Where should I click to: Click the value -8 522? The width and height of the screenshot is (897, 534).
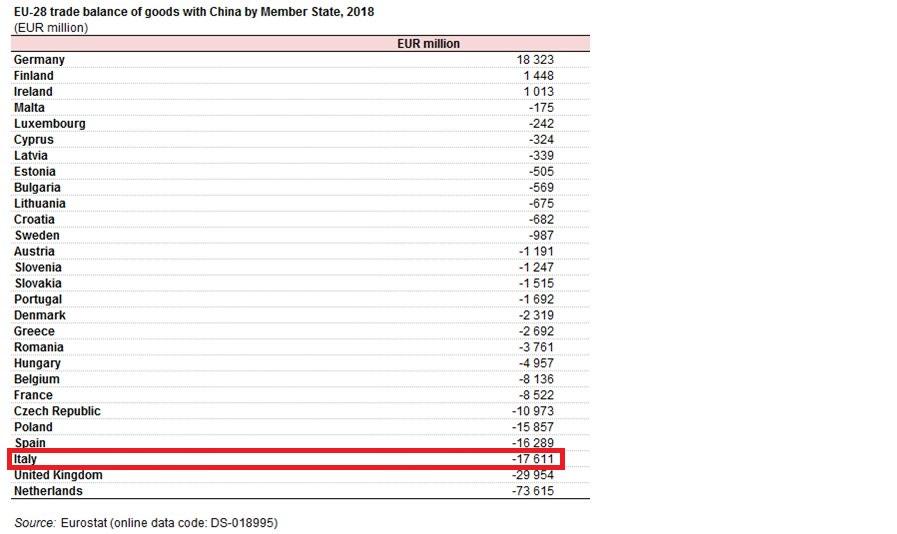[x=537, y=397]
